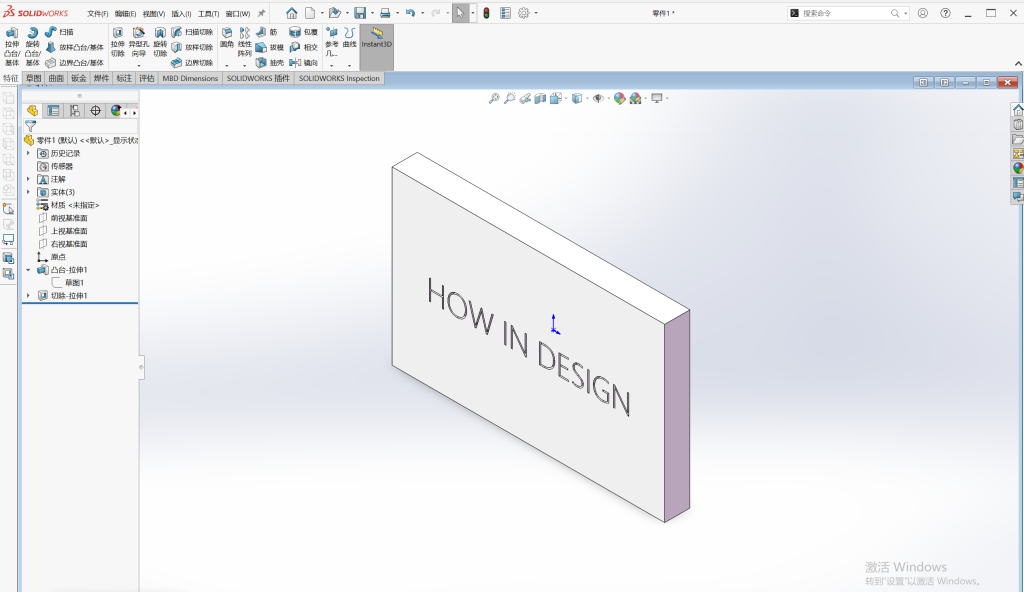This screenshot has width=1024, height=592.
Task: Open the dropdown arrow under 圆角
Action: tap(227, 65)
